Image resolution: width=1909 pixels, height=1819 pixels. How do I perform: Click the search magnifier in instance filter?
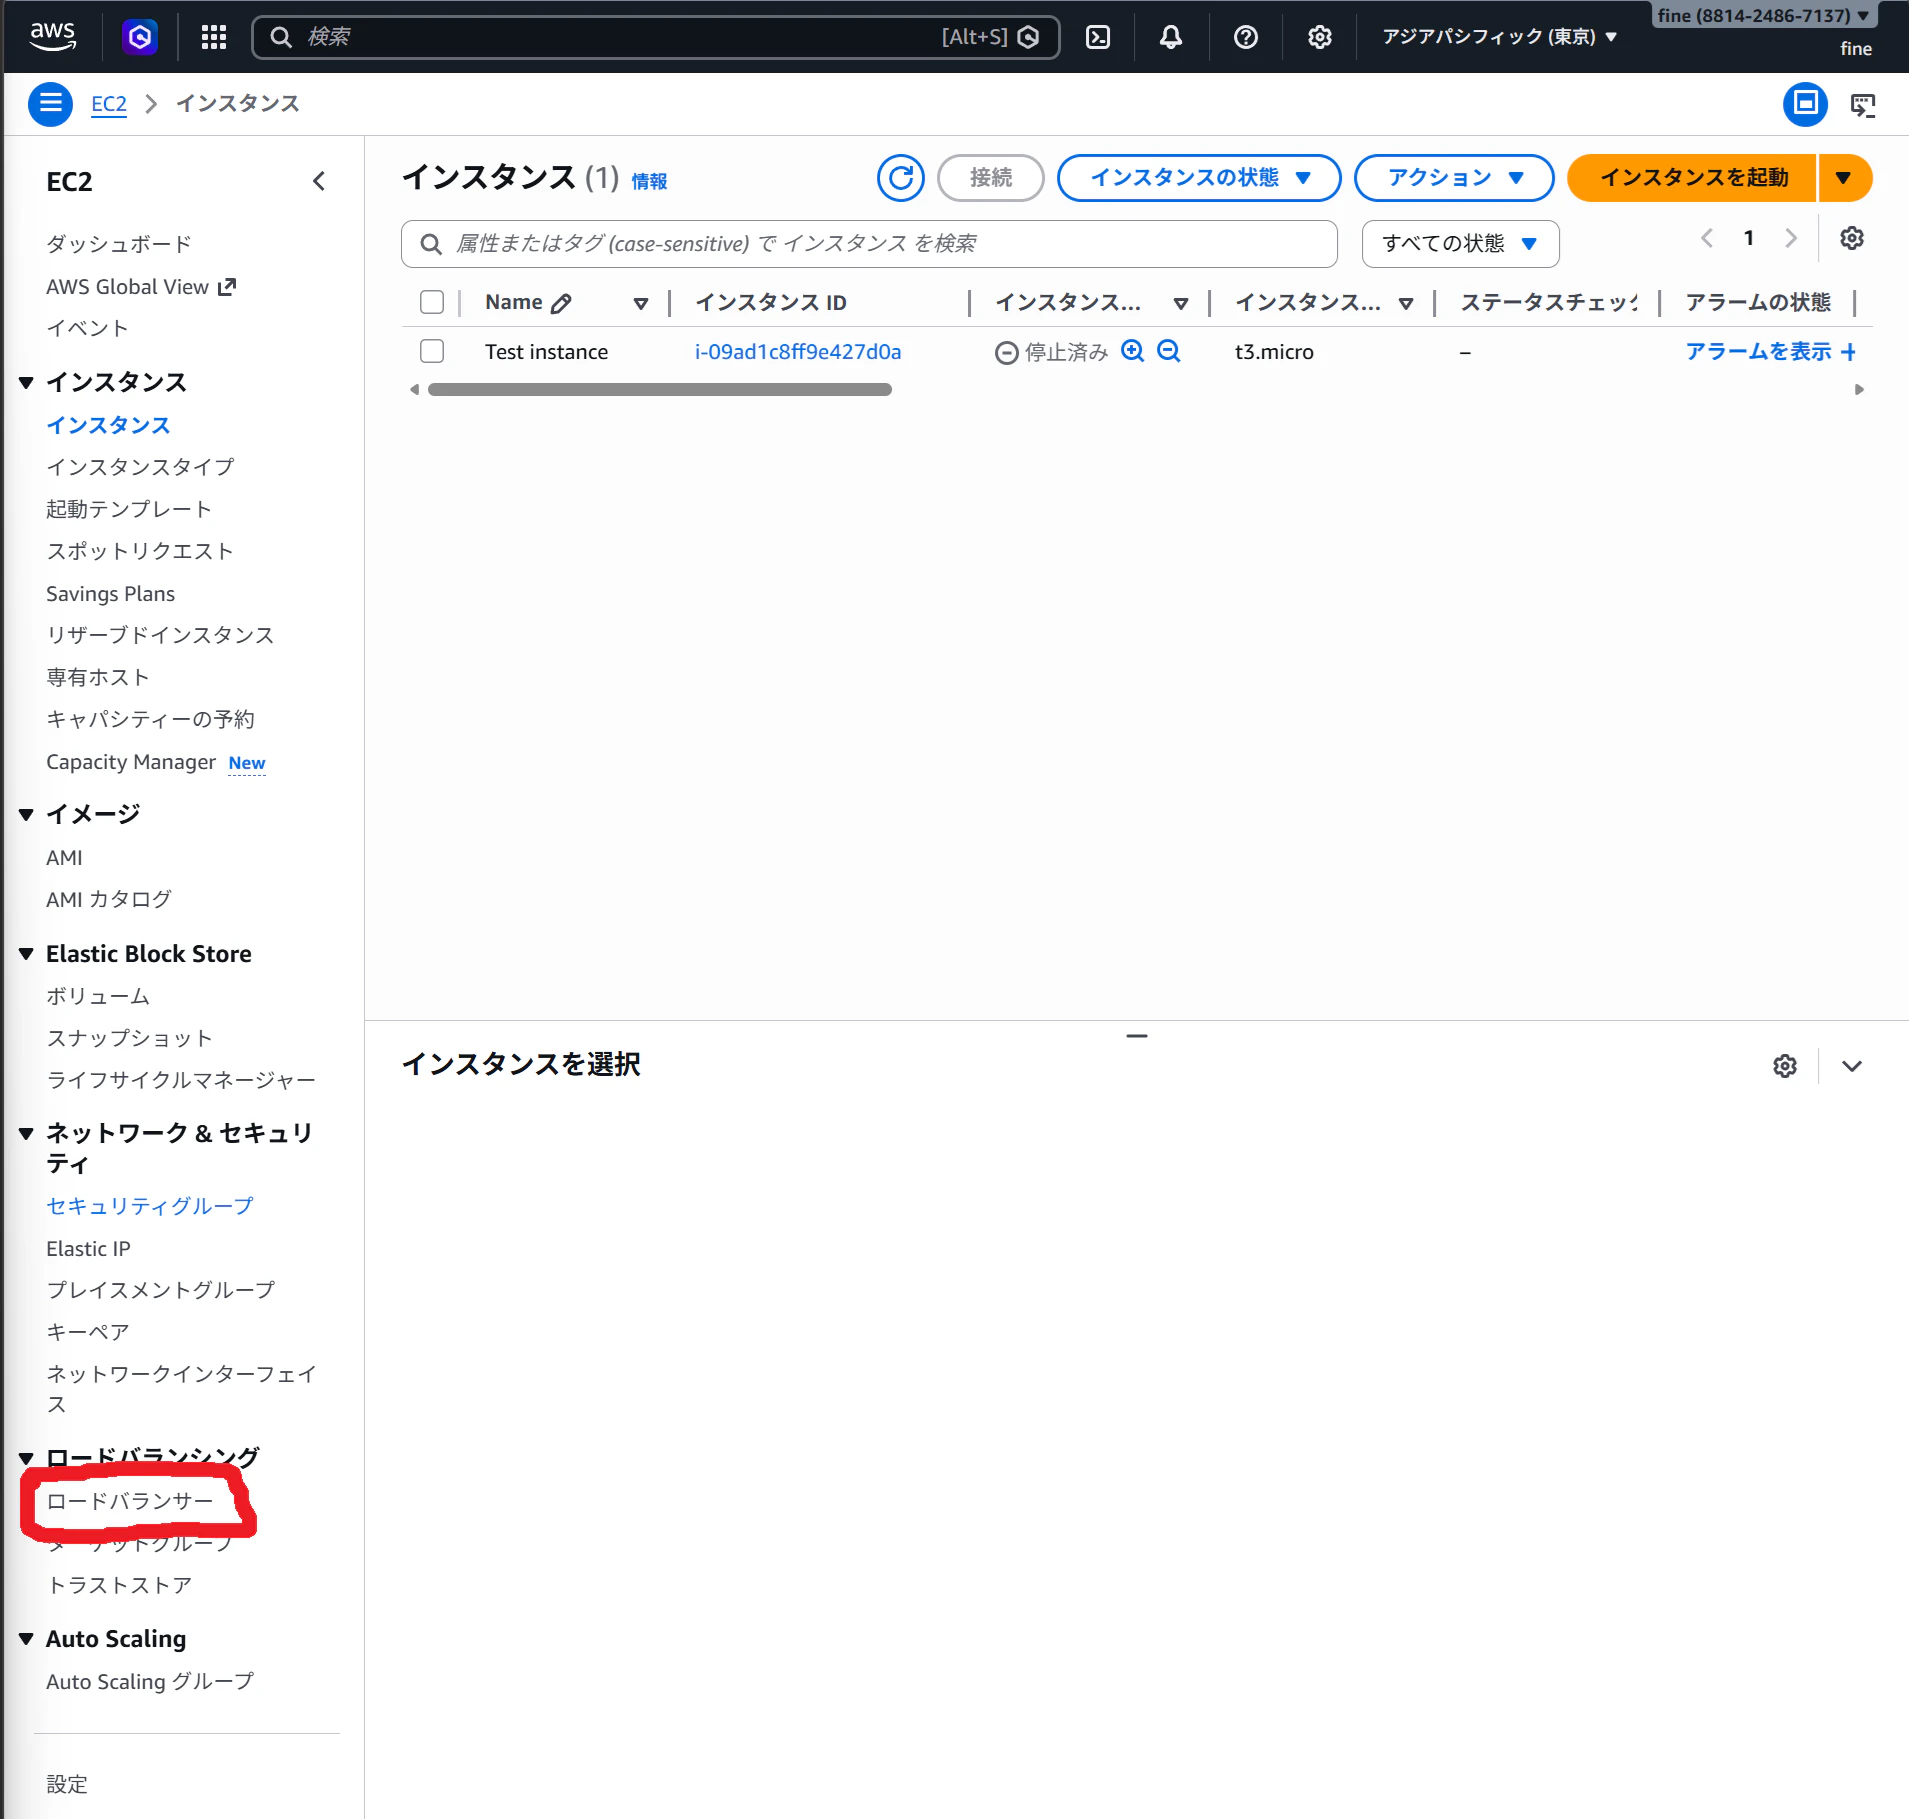pyautogui.click(x=431, y=244)
